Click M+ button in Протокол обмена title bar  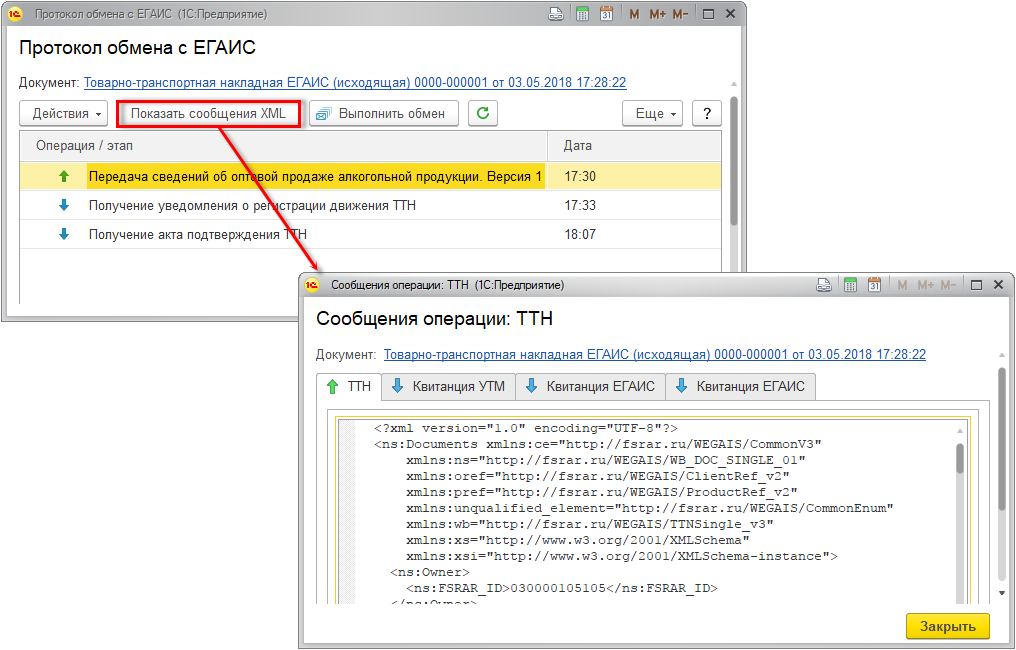point(657,14)
